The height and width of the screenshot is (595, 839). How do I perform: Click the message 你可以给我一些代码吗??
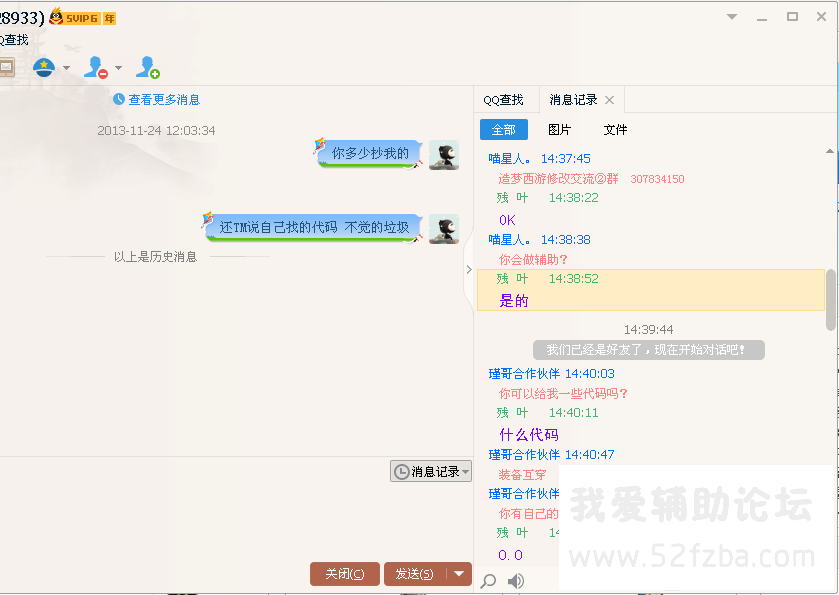click(563, 394)
